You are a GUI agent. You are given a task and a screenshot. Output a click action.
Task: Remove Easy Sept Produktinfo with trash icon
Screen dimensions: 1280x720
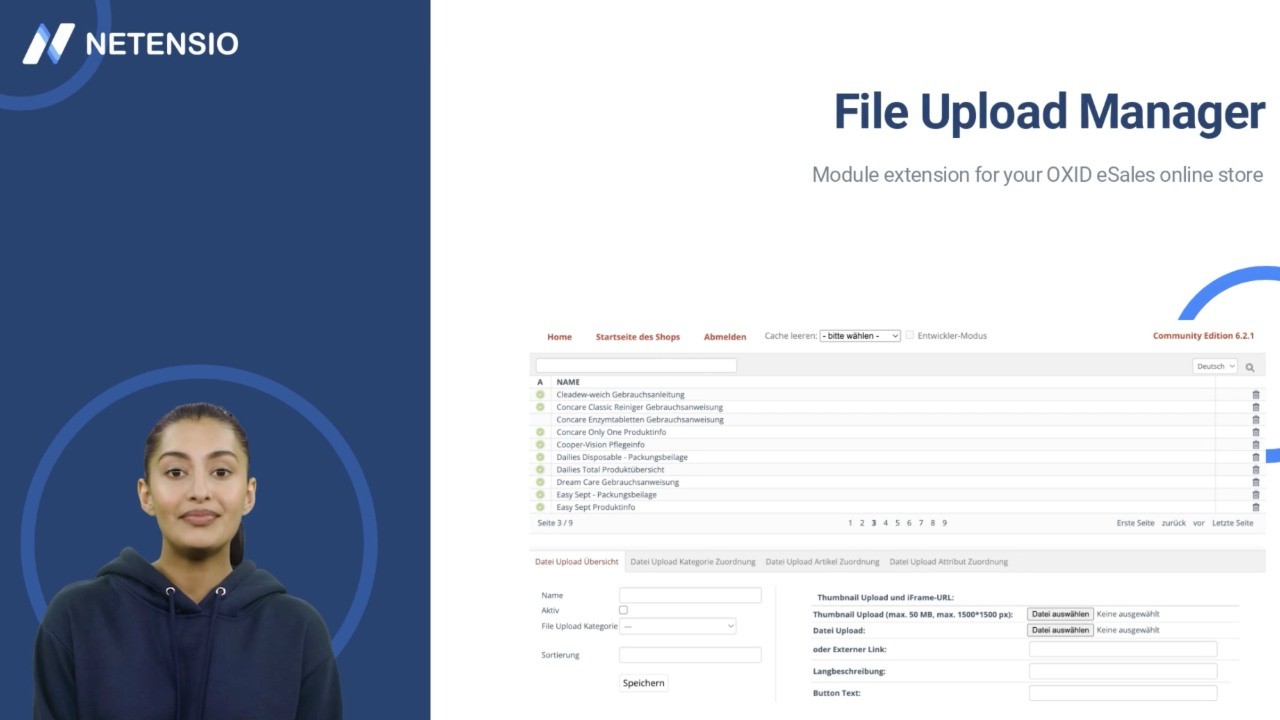point(1256,507)
